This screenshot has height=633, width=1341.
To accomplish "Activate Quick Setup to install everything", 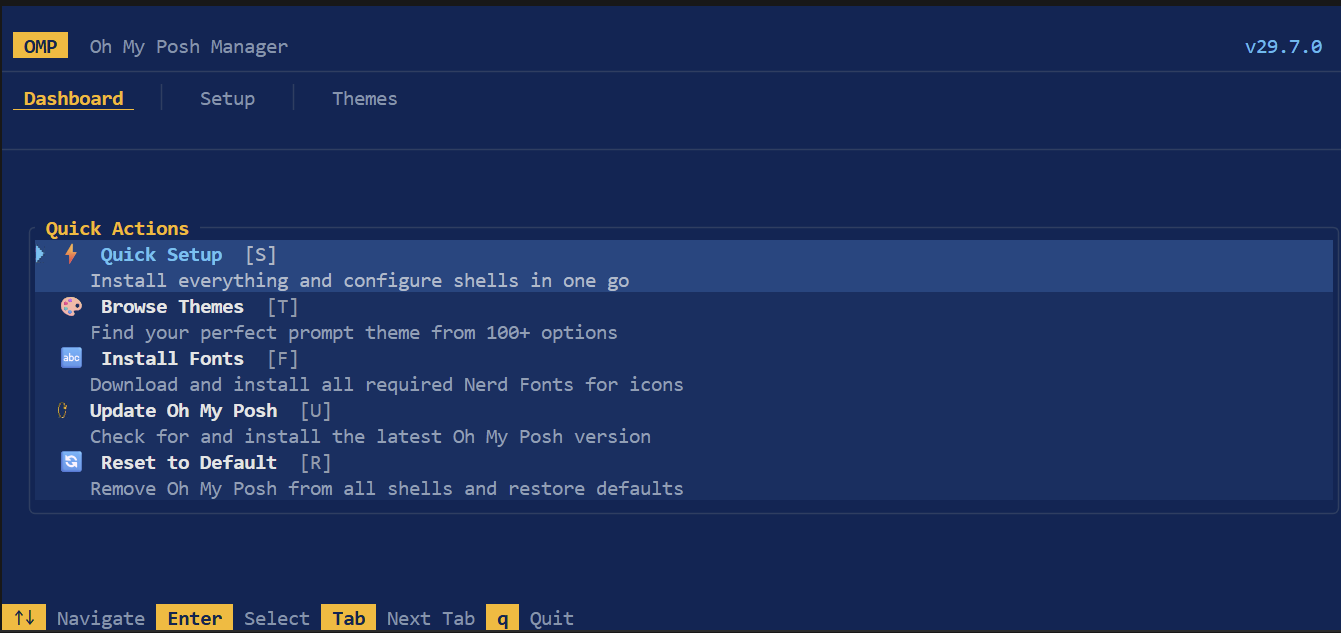I will pyautogui.click(x=161, y=254).
